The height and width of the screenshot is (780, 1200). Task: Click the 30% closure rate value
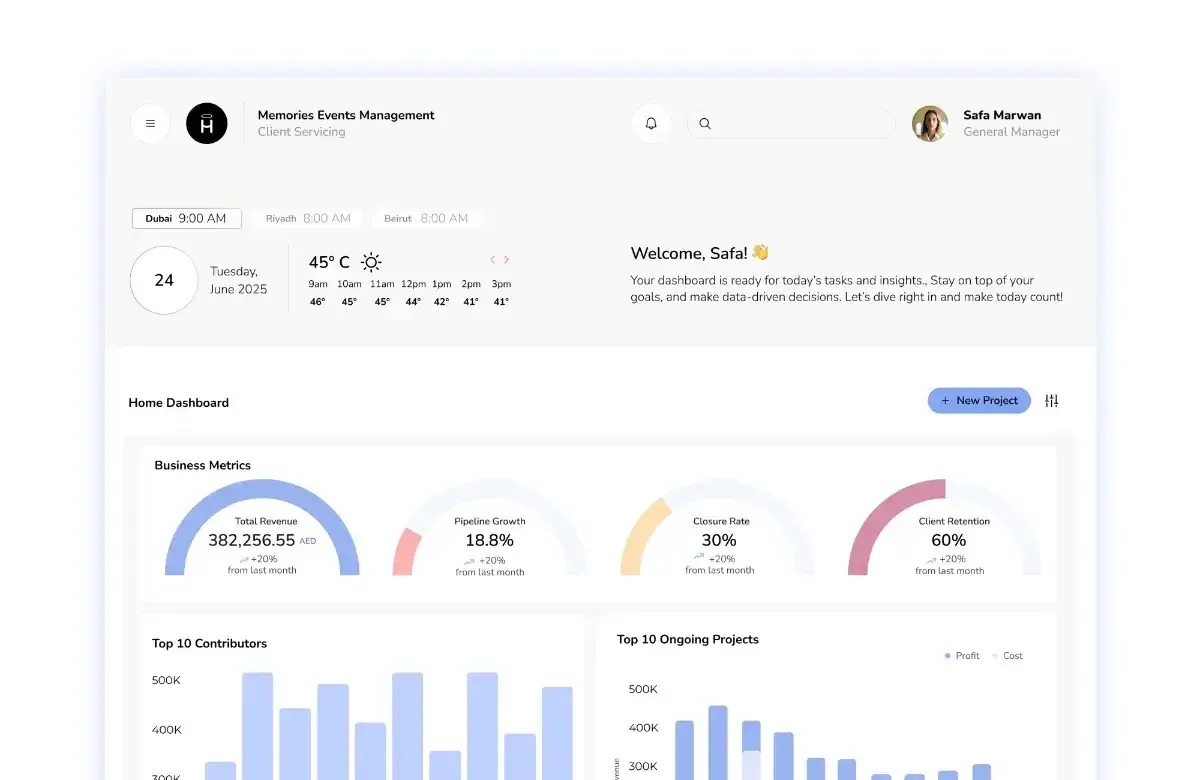[x=719, y=540]
